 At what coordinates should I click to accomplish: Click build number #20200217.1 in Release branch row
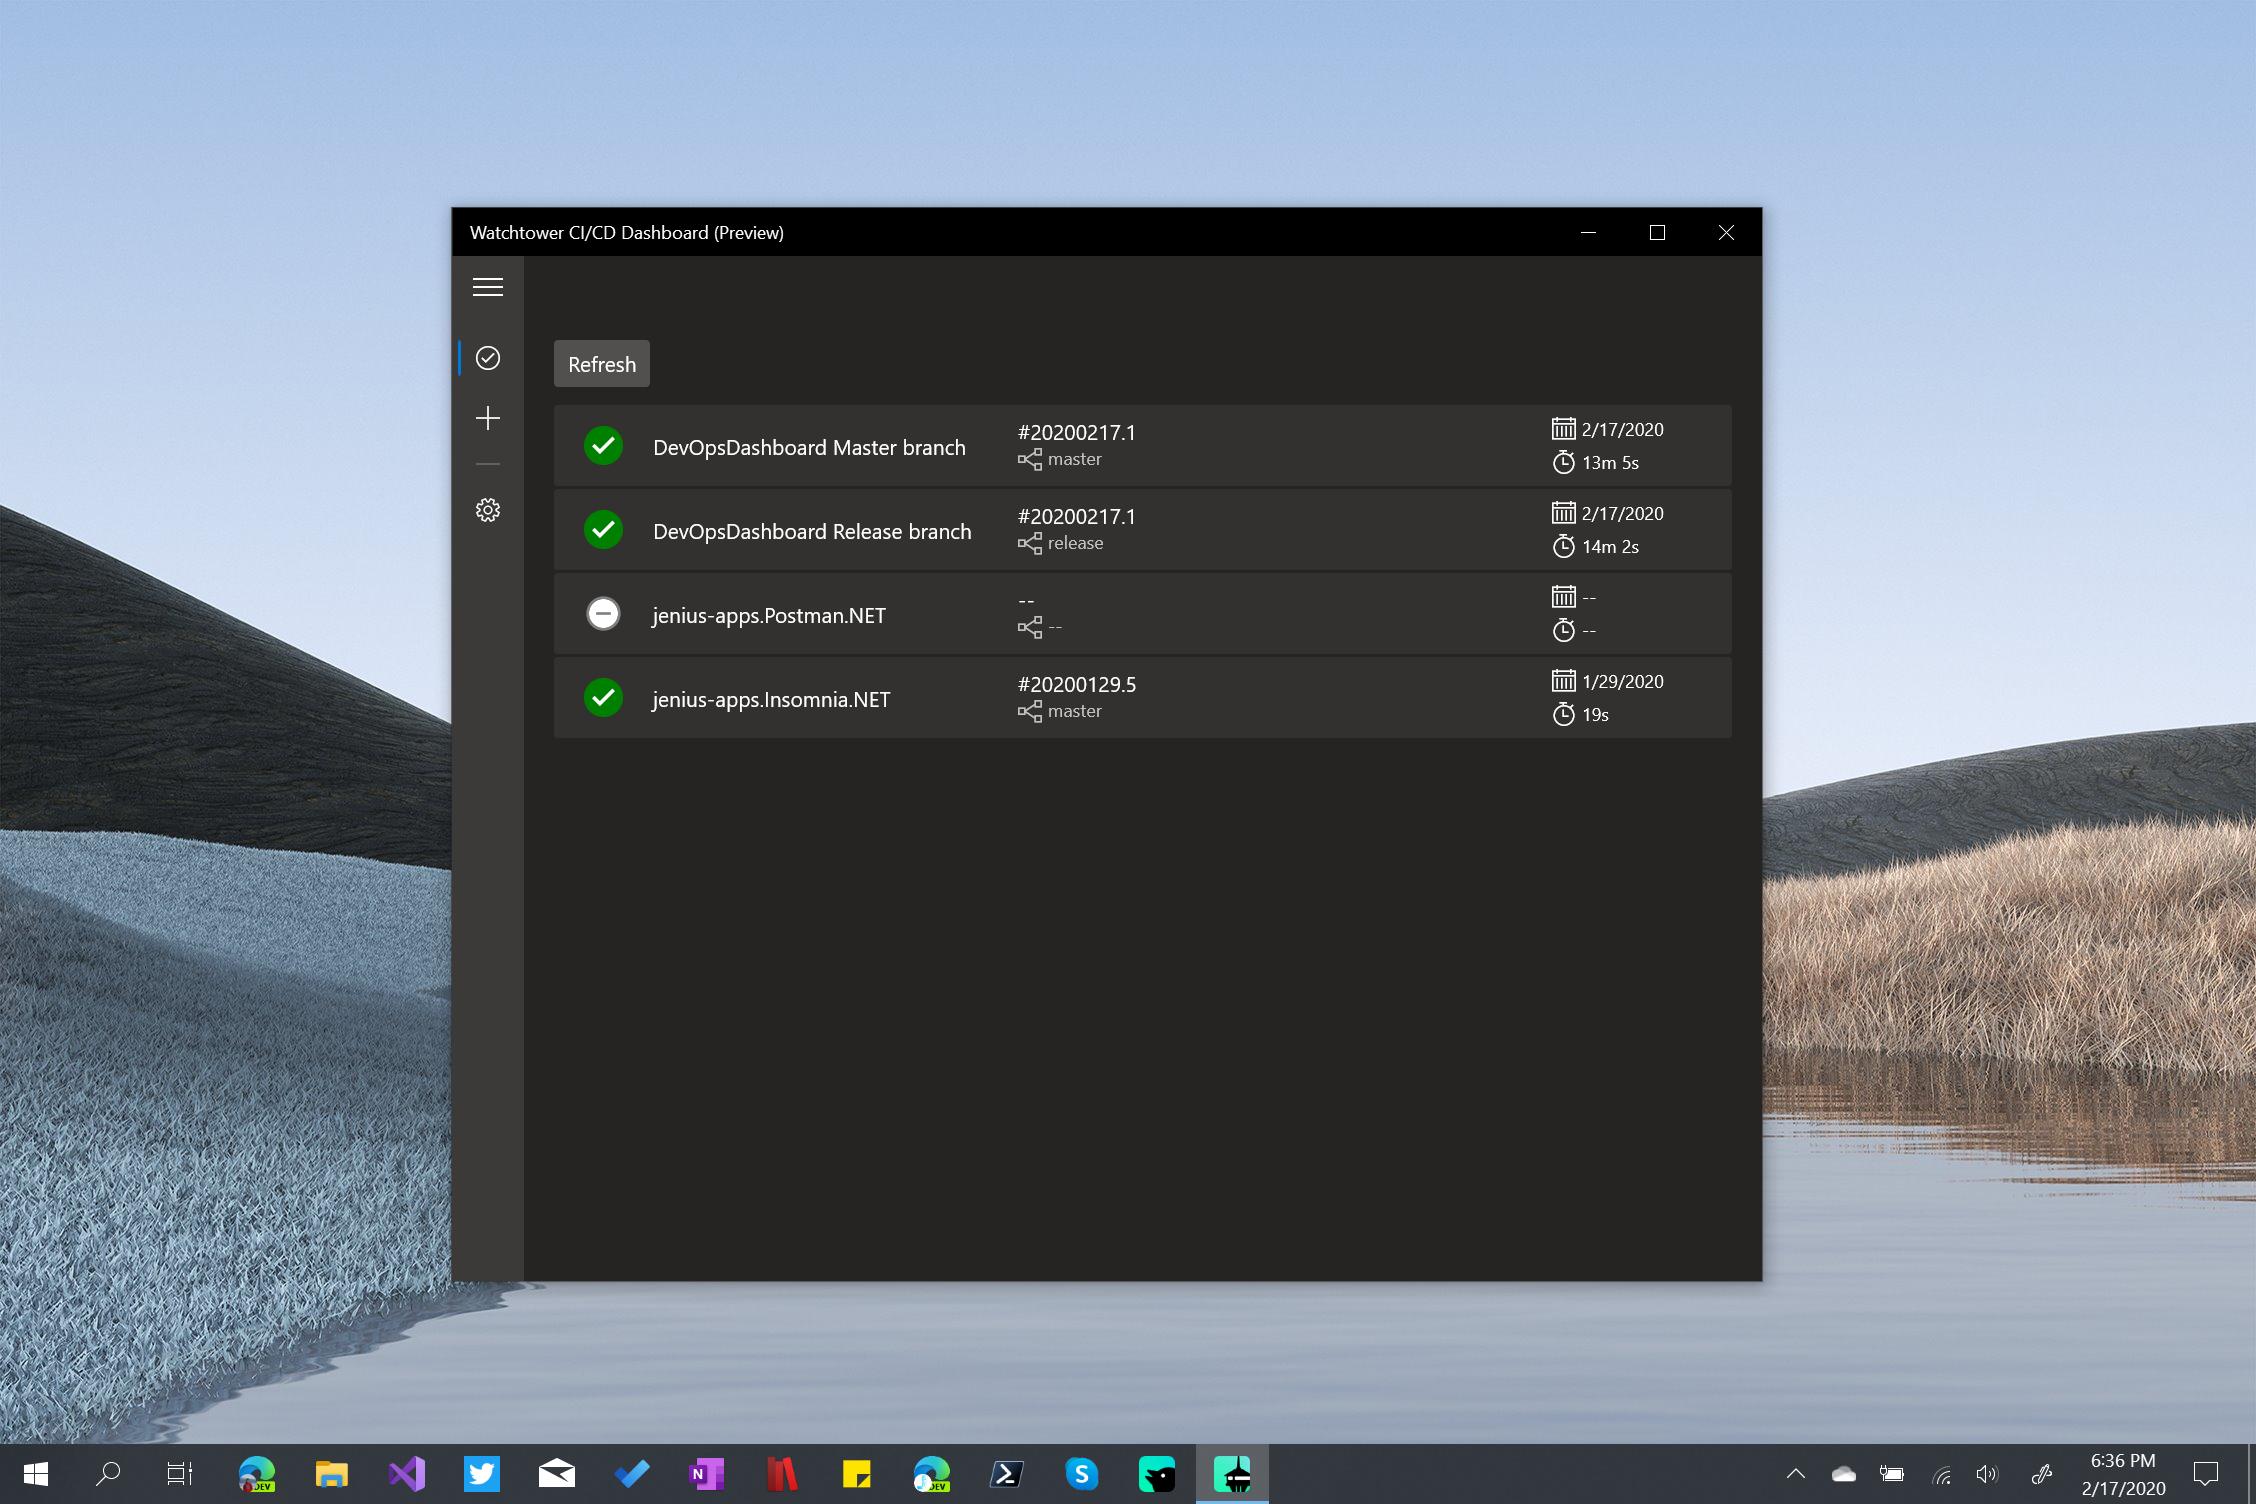(x=1077, y=517)
